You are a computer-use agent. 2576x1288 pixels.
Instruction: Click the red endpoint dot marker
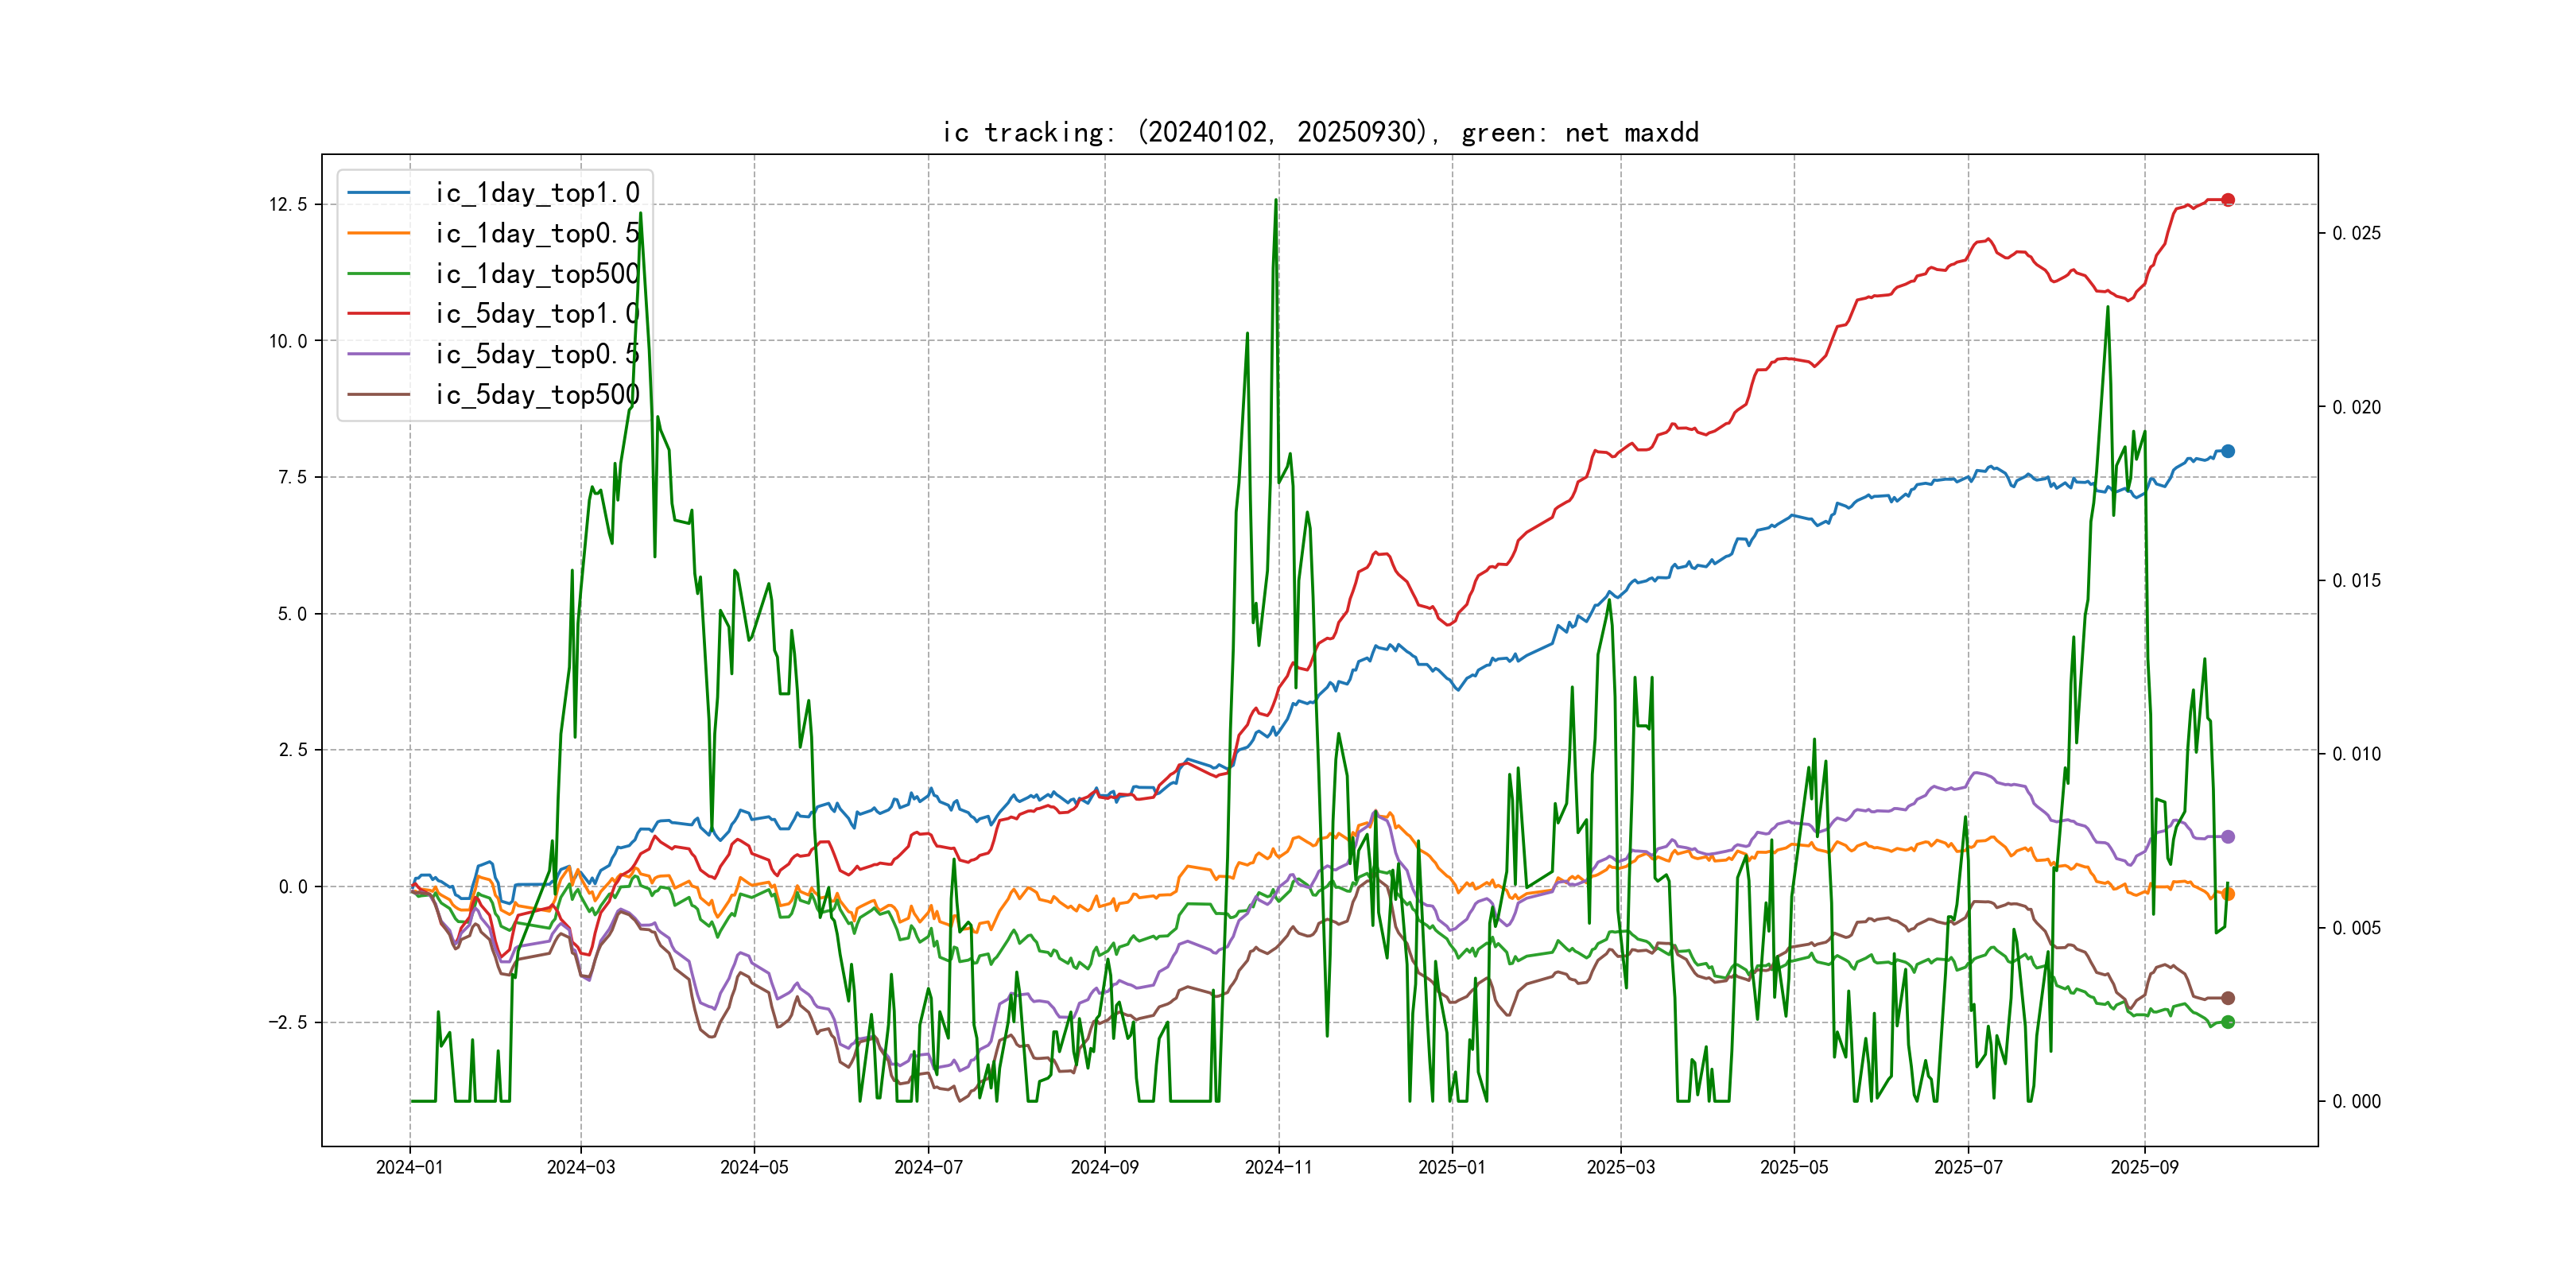pyautogui.click(x=2227, y=200)
